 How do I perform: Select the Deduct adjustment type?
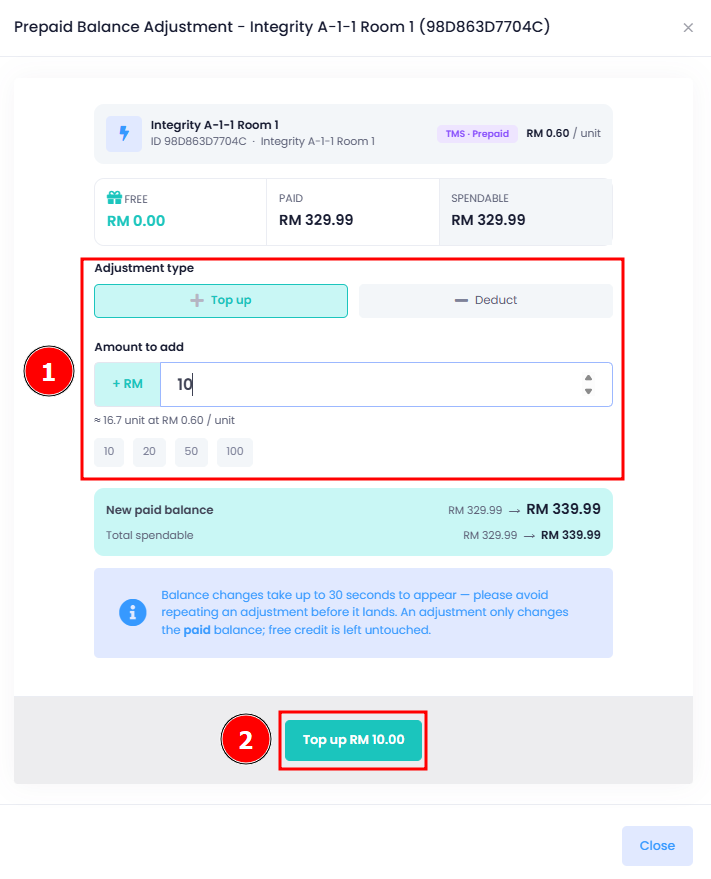486,301
